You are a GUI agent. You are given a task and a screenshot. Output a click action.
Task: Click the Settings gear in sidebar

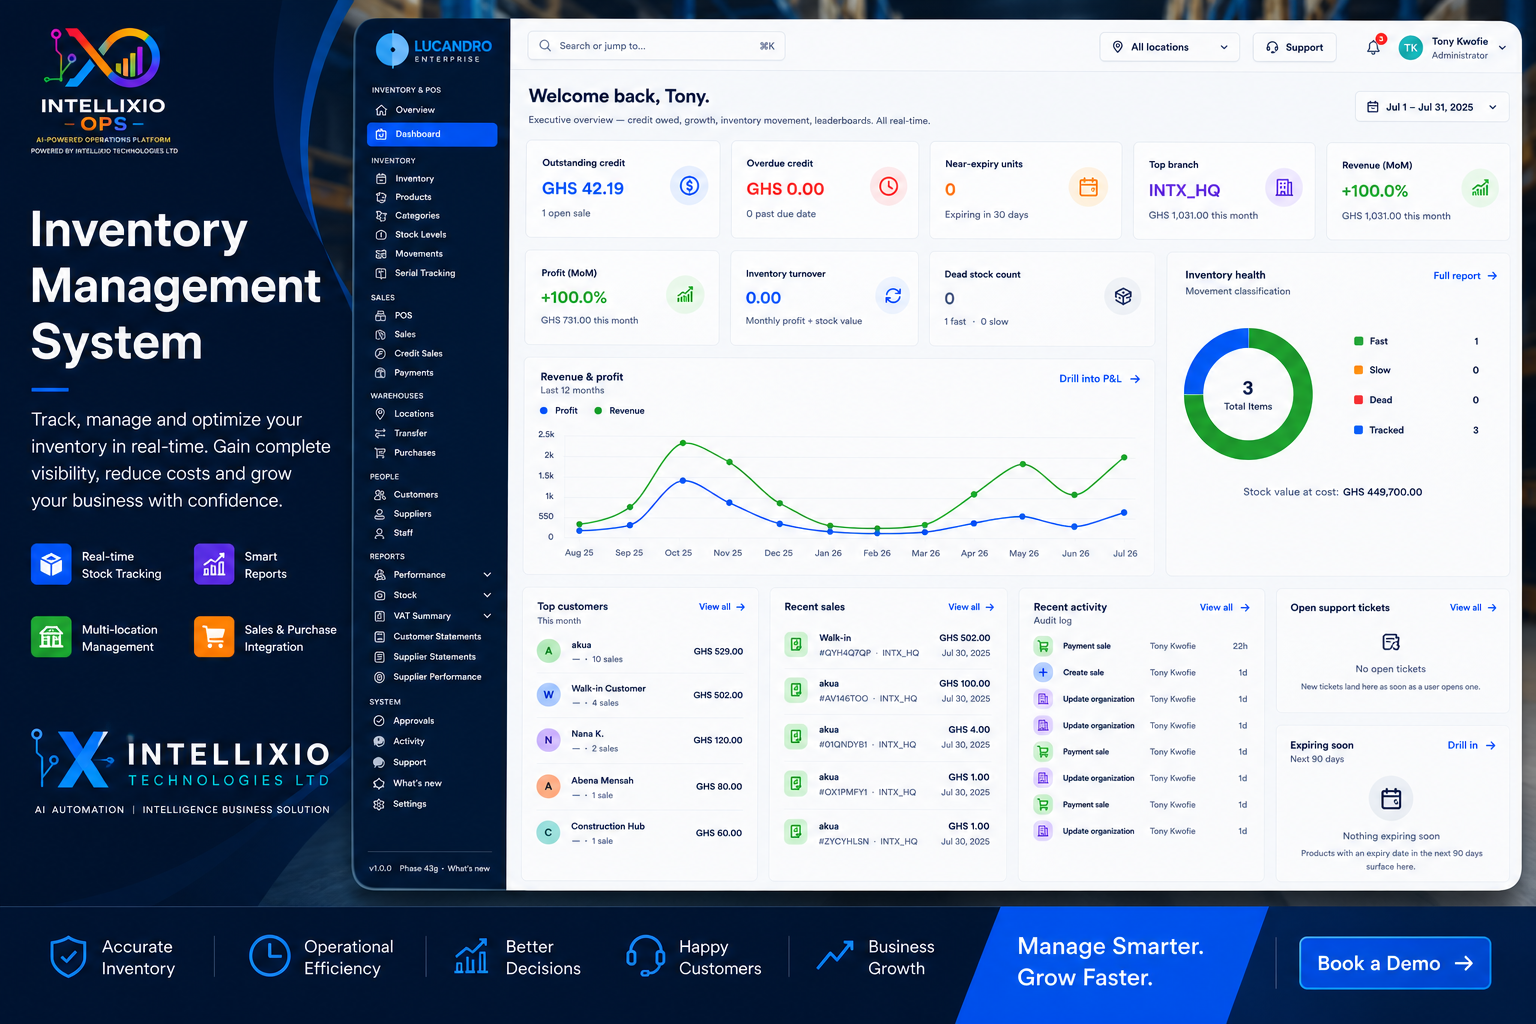[379, 804]
